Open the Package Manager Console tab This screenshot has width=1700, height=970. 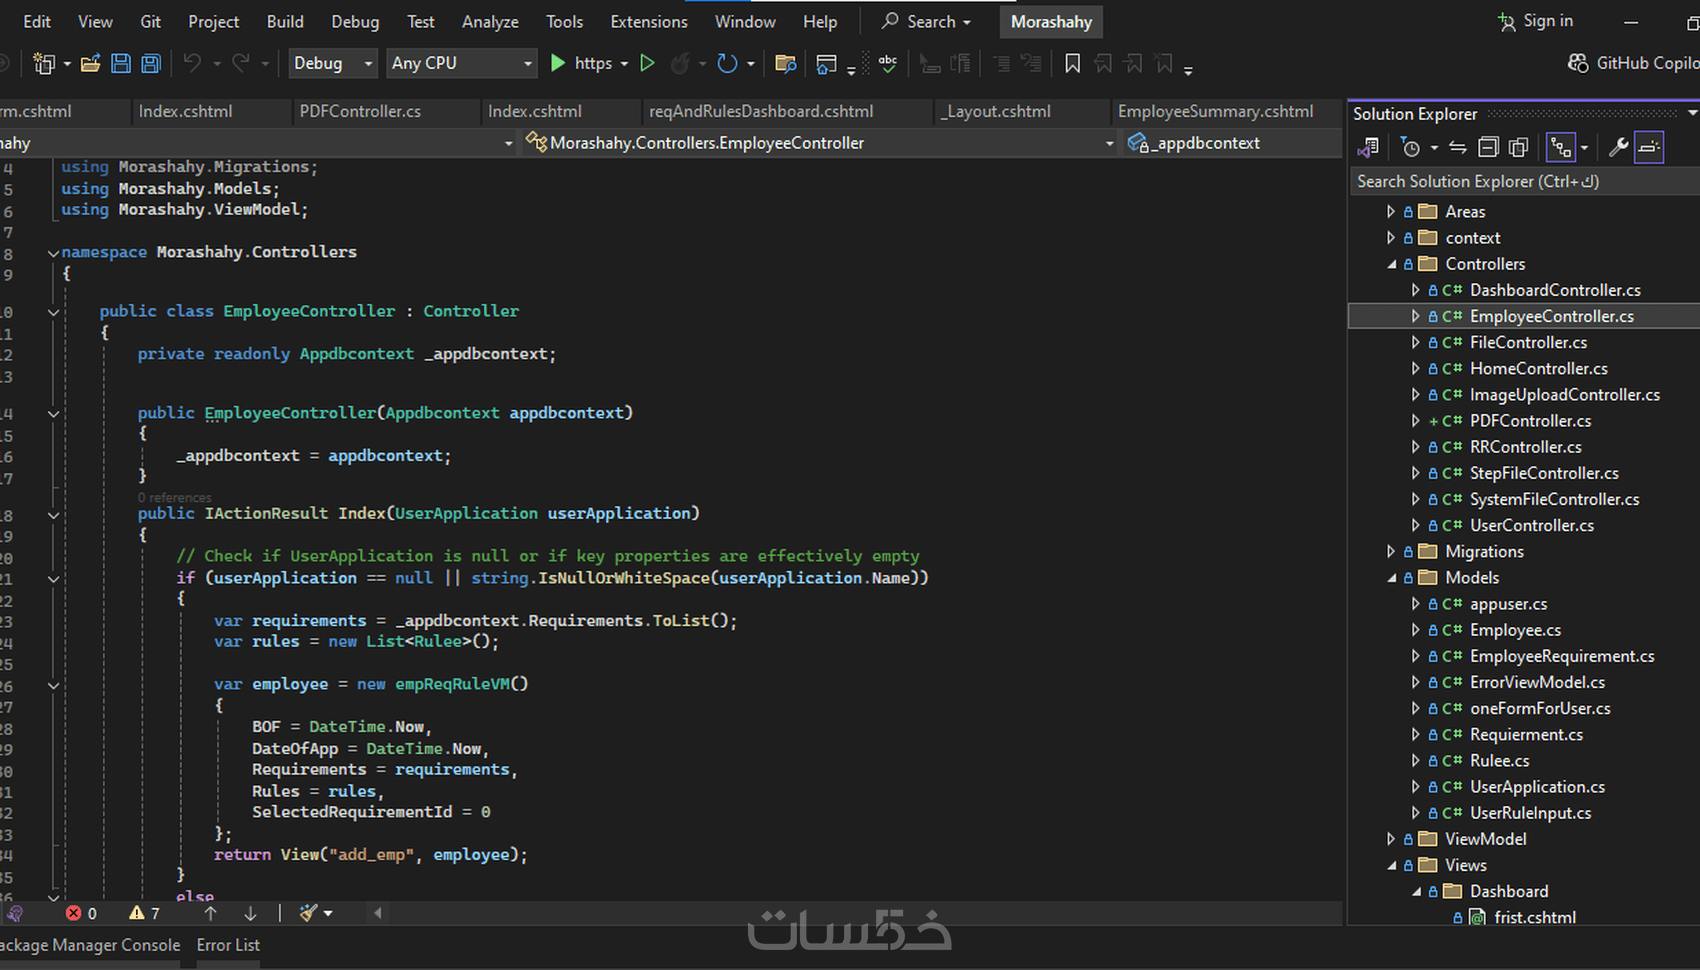91,946
